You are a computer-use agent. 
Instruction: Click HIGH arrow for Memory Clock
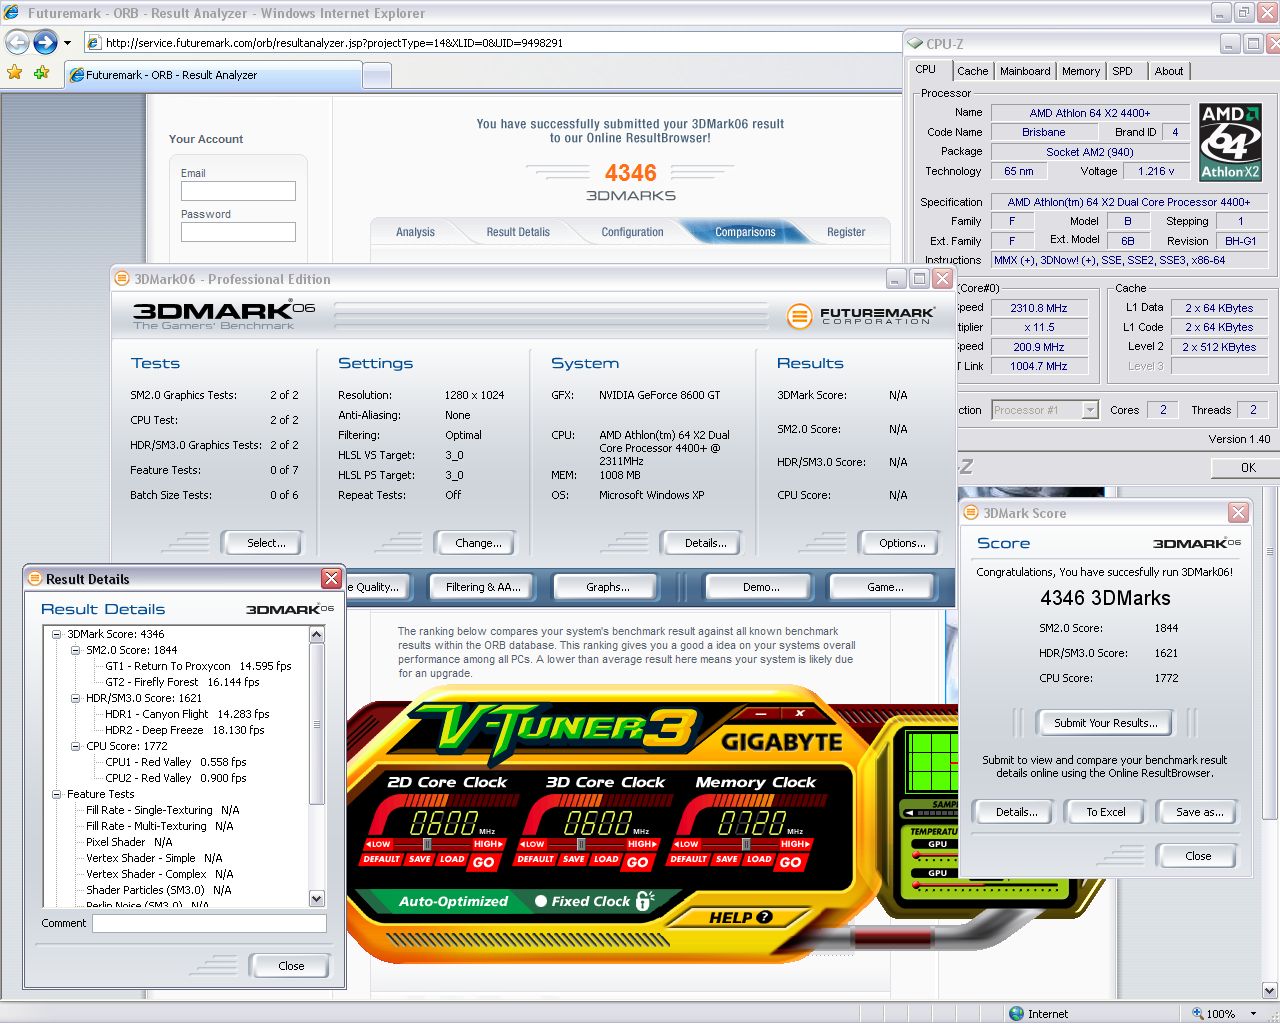(796, 844)
